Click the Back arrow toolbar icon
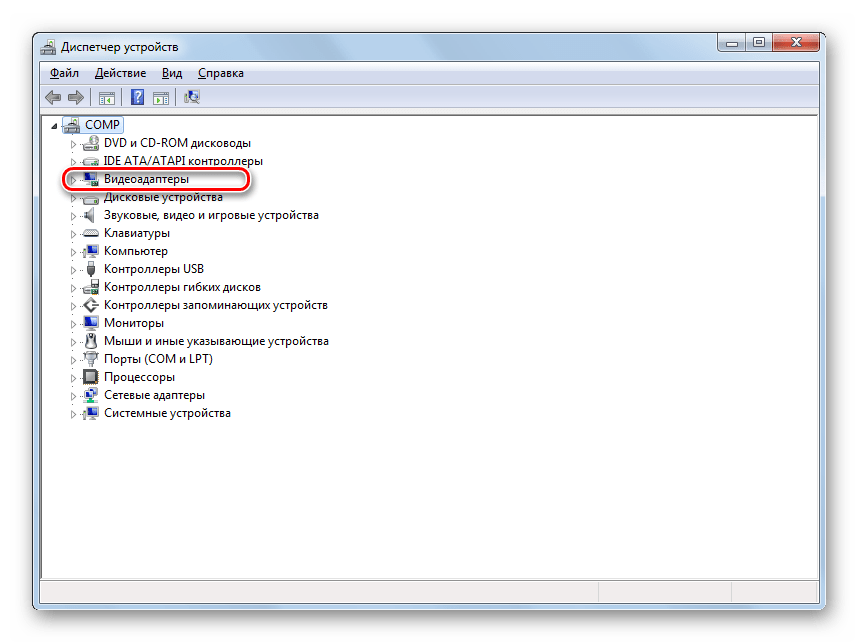Viewport: 859px width, 643px height. (53, 97)
